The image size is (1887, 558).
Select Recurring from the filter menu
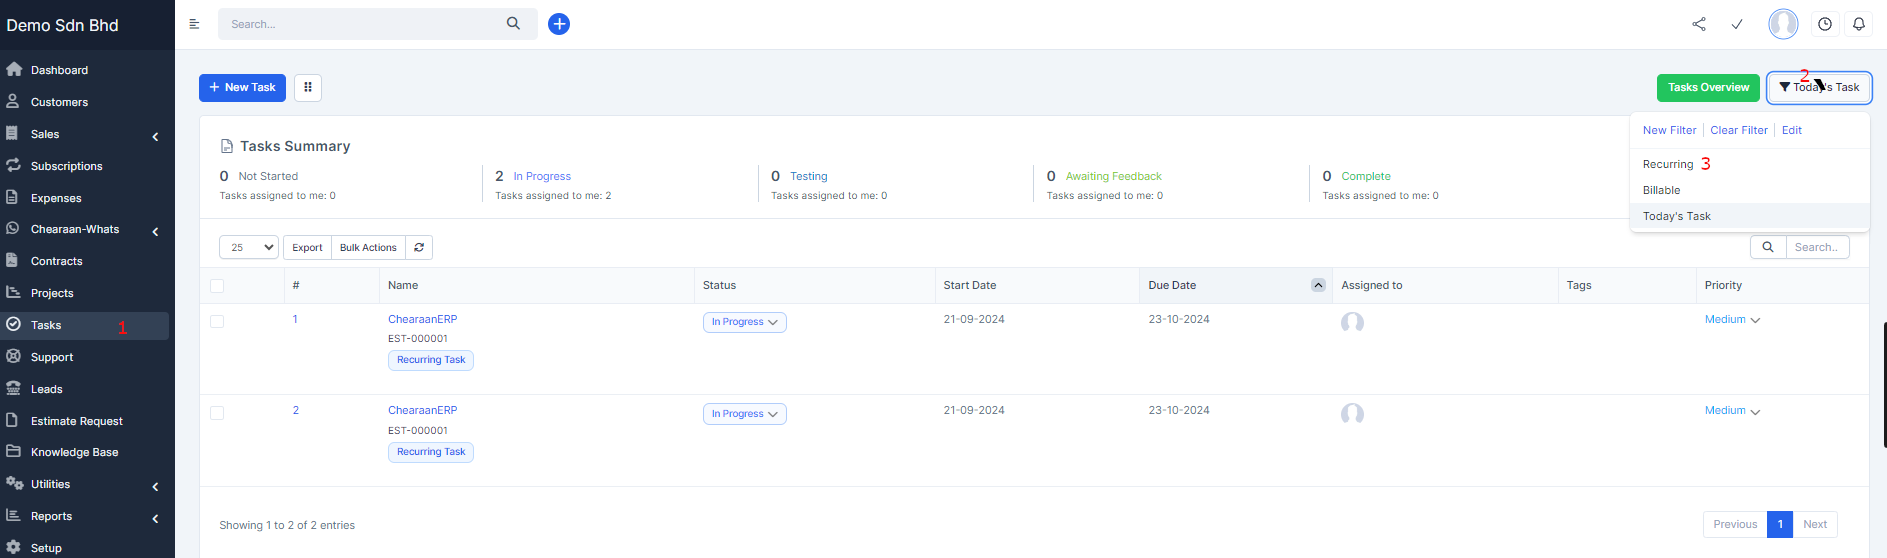(x=1668, y=164)
